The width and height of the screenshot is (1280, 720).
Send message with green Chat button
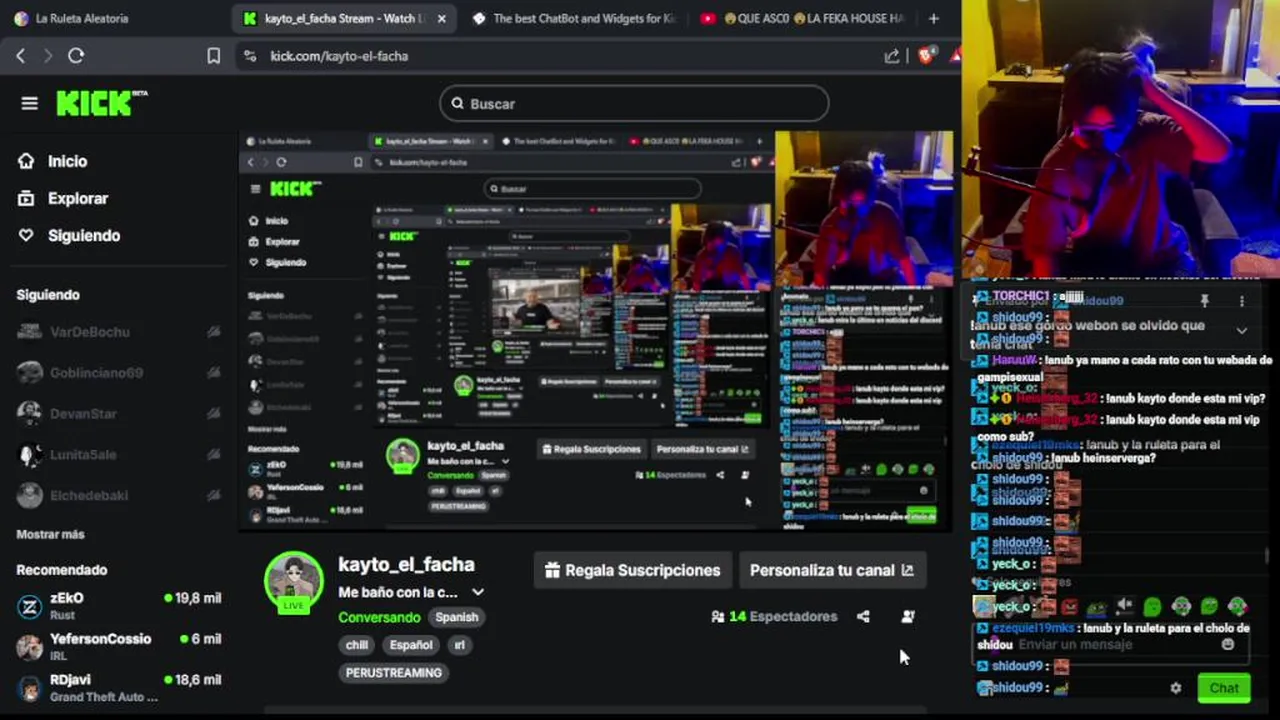[x=1224, y=688]
